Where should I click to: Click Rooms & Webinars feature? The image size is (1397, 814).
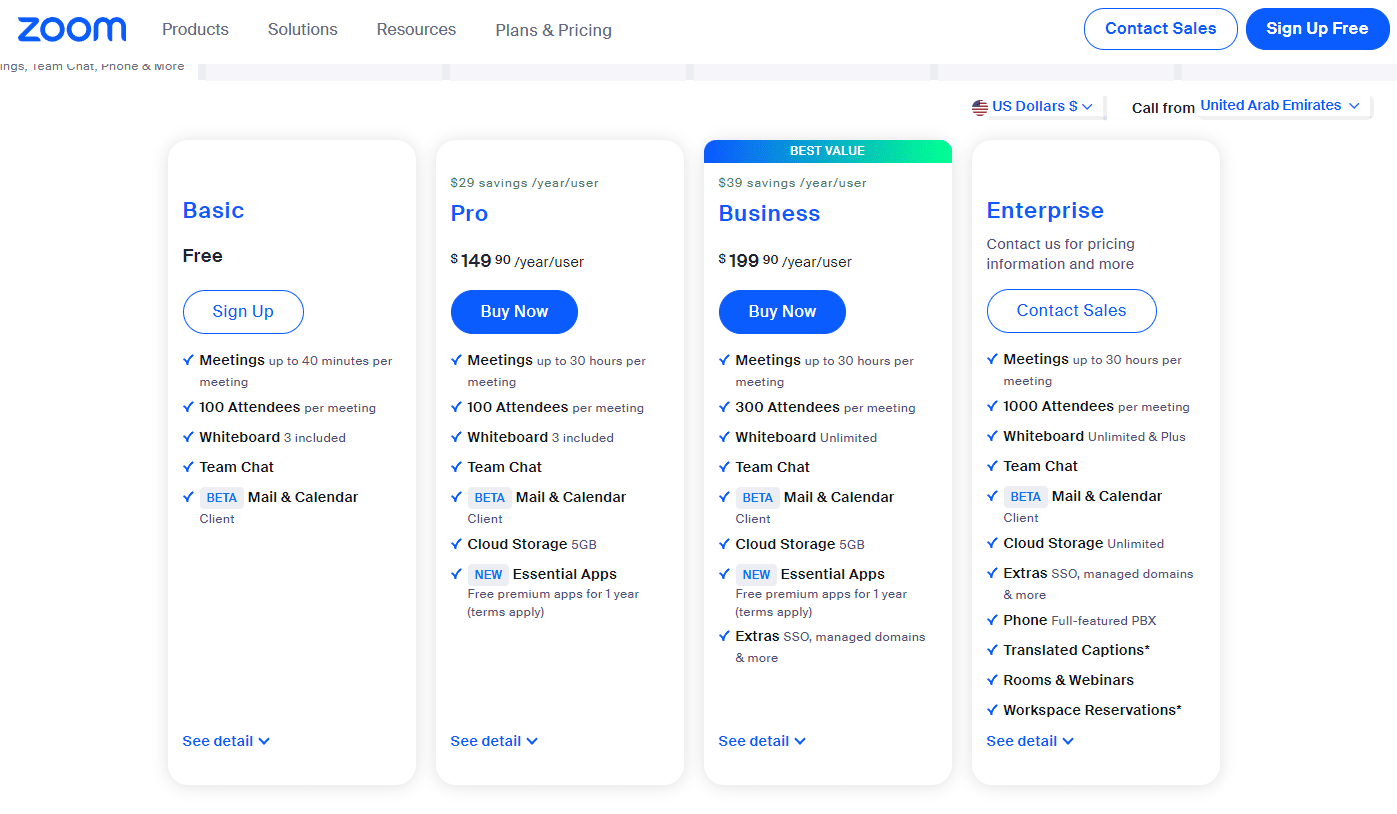[x=1068, y=681]
